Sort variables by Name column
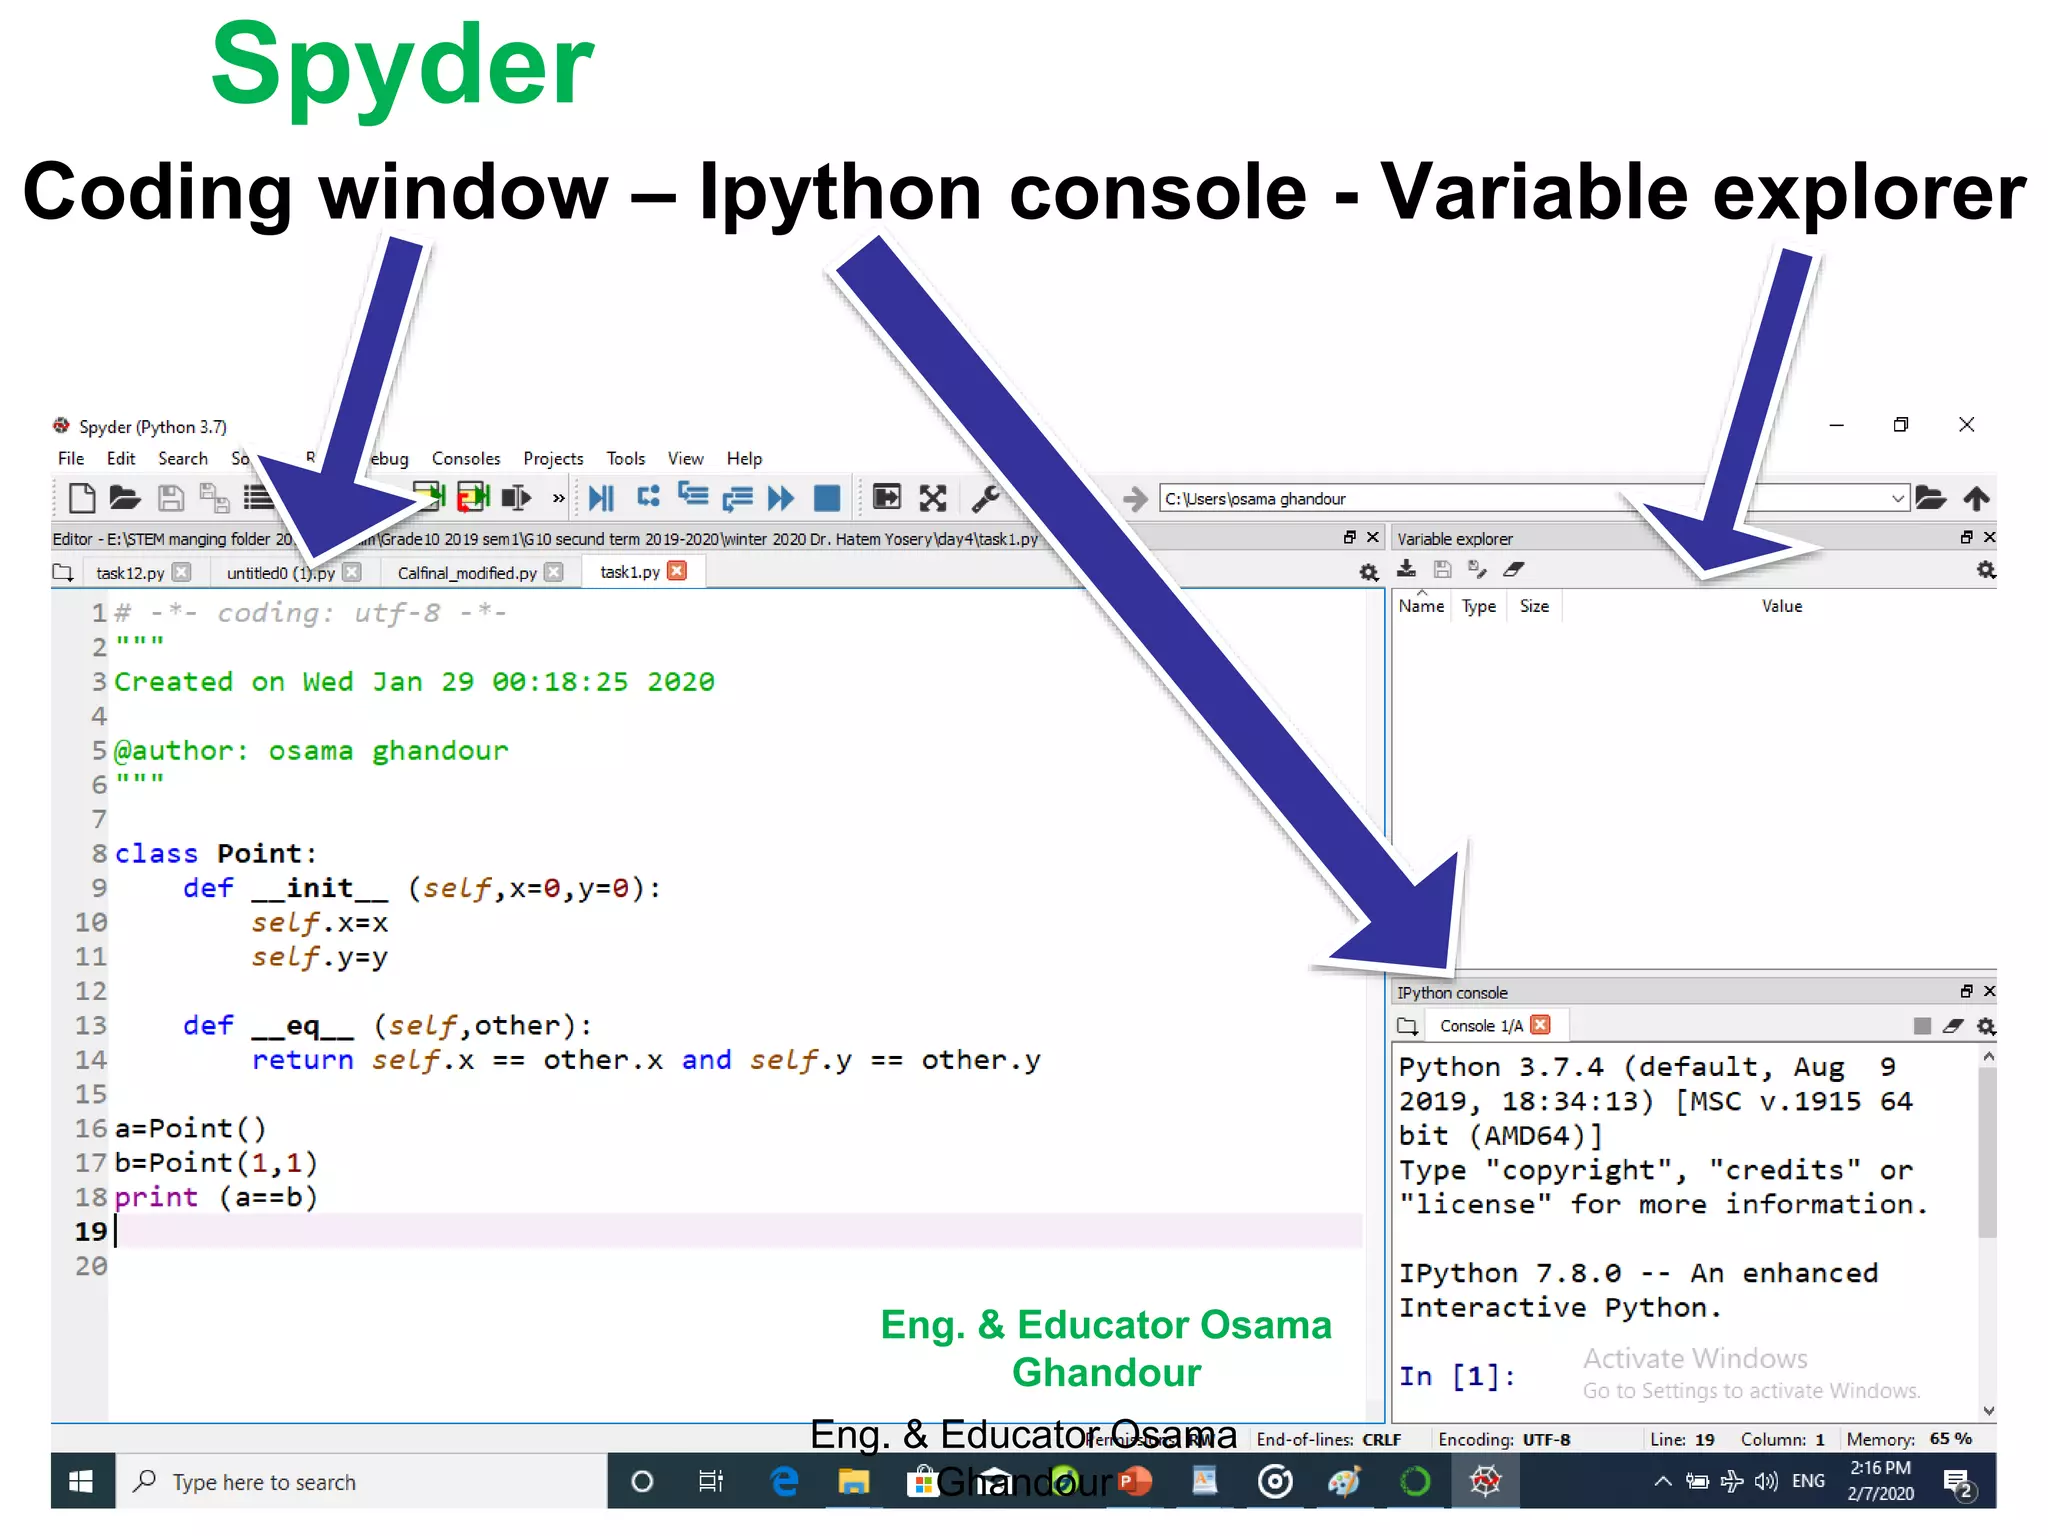 click(1421, 606)
